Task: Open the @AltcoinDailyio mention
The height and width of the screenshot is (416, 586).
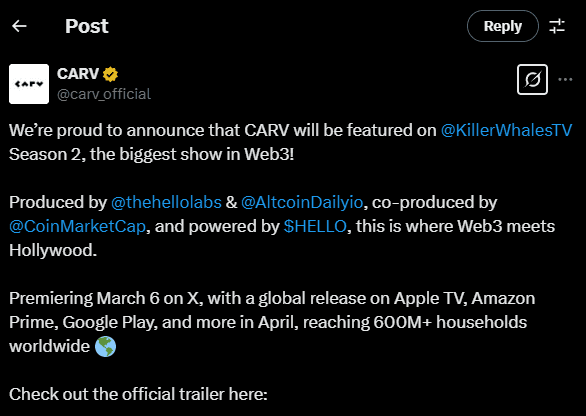Action: tap(302, 202)
